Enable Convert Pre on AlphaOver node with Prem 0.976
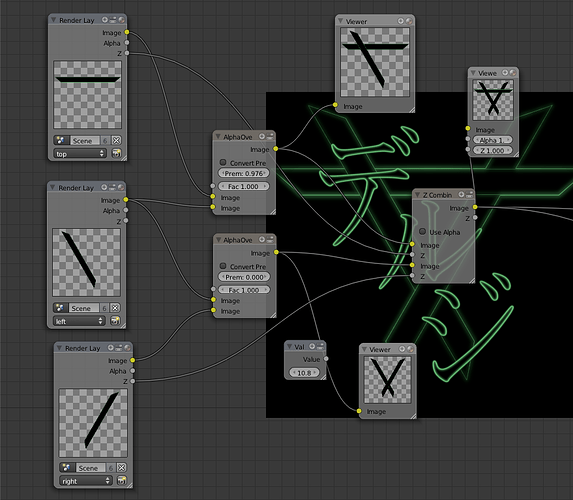The height and width of the screenshot is (500, 573). 223,162
